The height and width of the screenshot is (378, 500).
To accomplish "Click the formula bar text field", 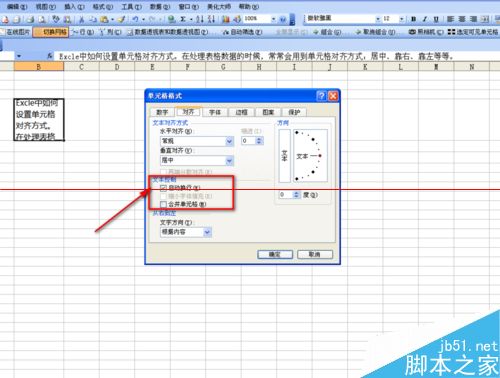I will pyautogui.click(x=278, y=56).
